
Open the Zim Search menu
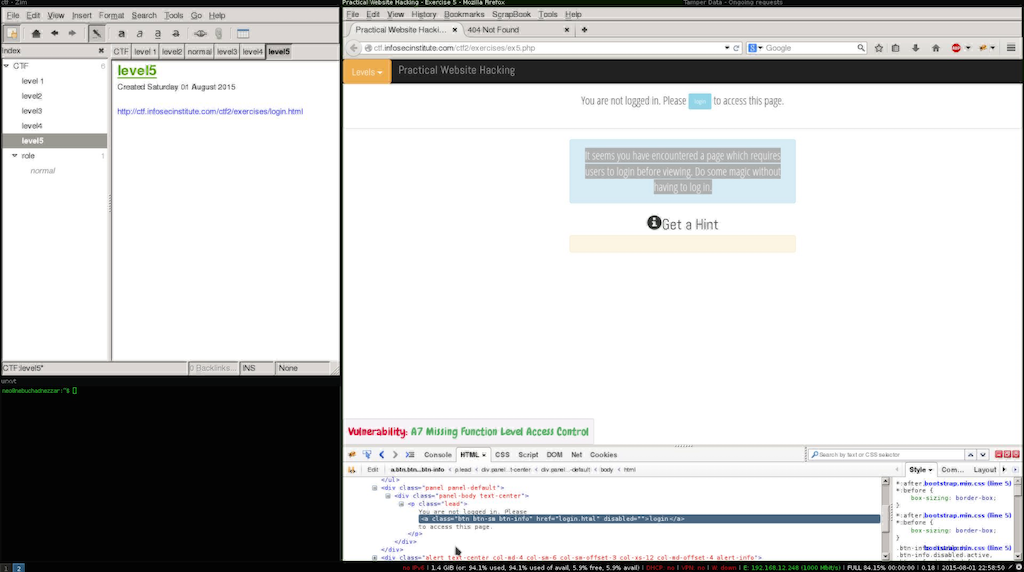coord(144,15)
